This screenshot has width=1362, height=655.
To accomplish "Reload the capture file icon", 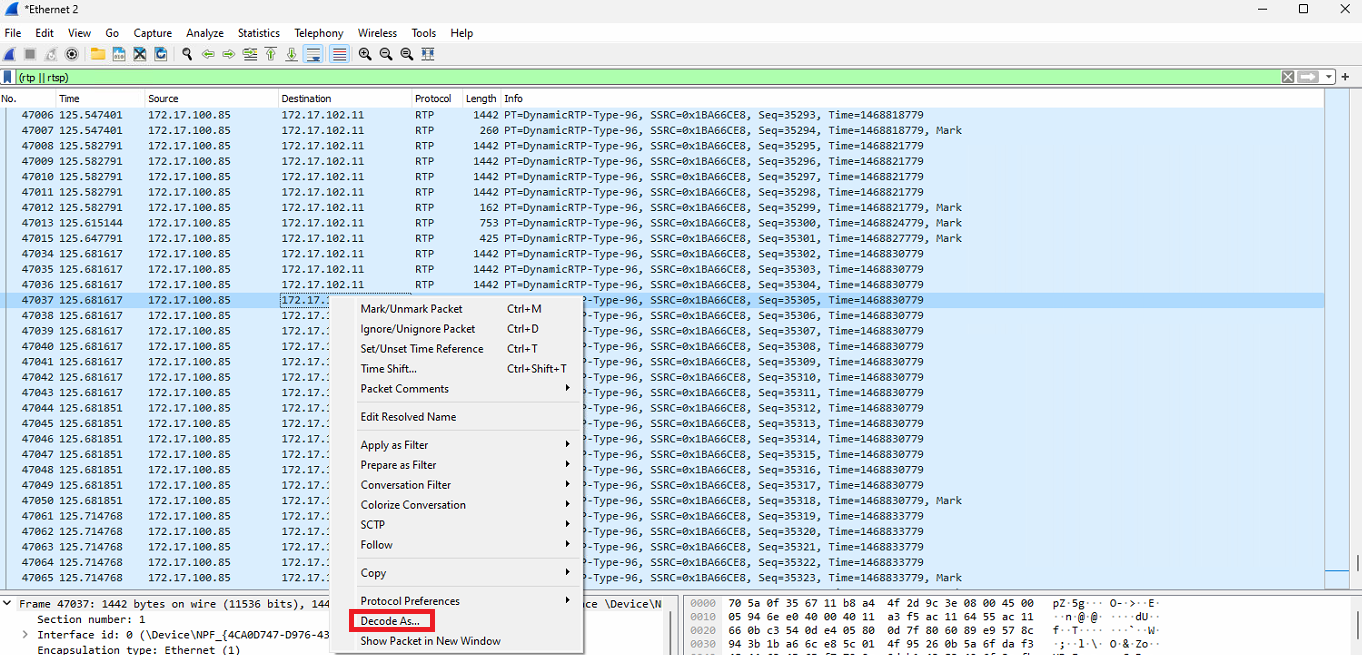I will 161,54.
